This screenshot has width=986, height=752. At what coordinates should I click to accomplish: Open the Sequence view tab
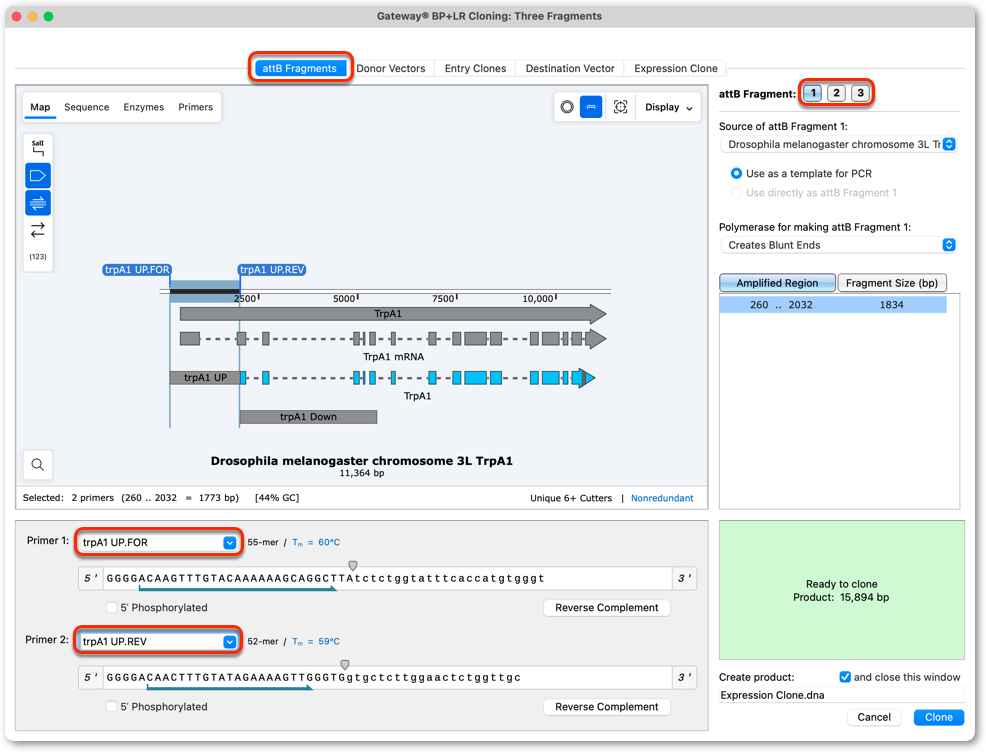tap(87, 107)
